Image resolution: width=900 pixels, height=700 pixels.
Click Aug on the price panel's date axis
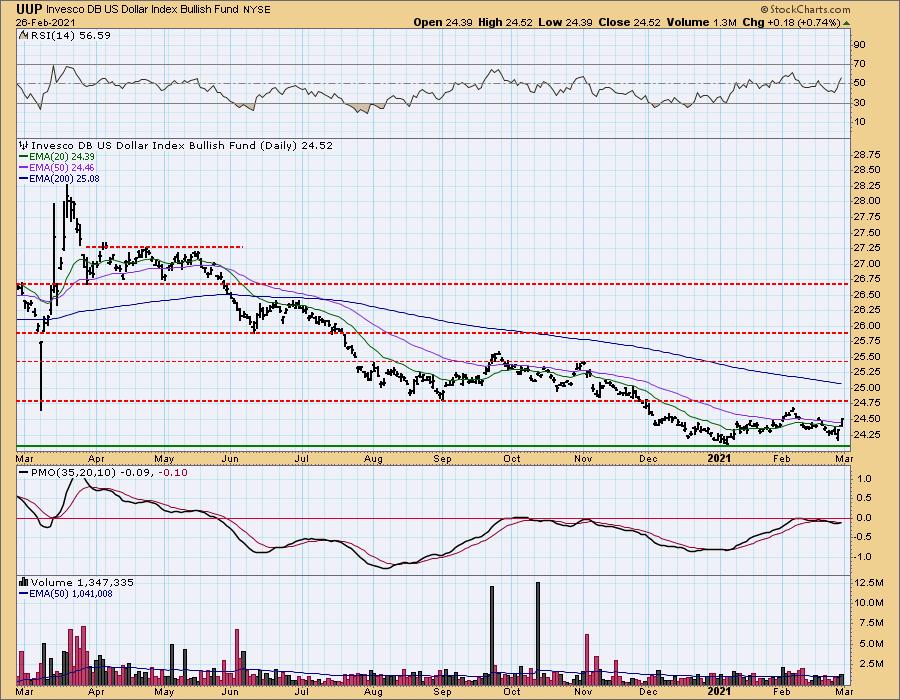pos(373,459)
